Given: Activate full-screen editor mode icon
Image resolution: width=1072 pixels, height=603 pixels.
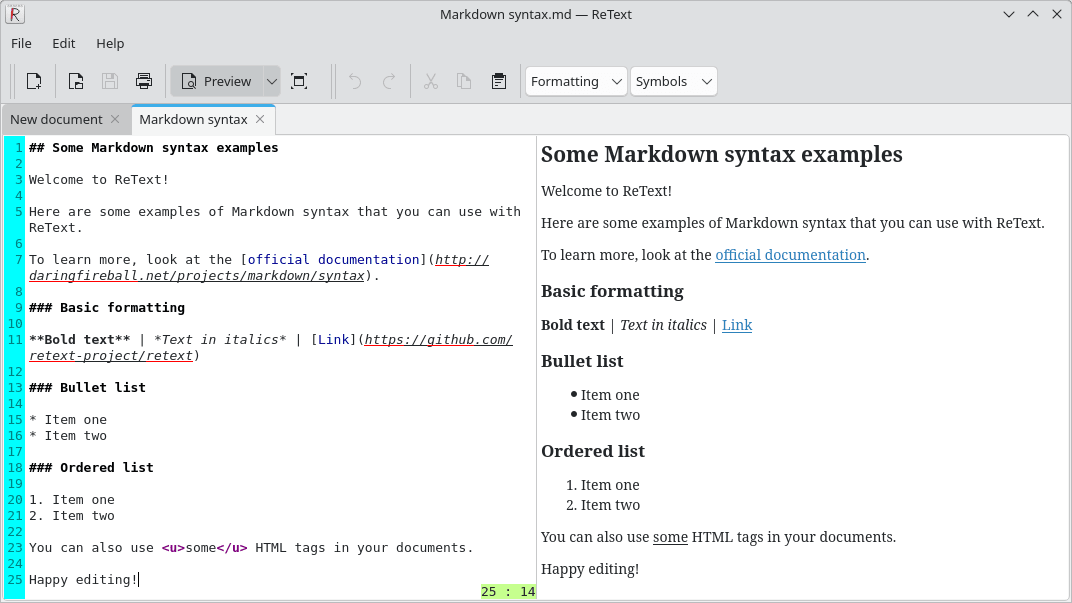Looking at the screenshot, I should [x=298, y=81].
